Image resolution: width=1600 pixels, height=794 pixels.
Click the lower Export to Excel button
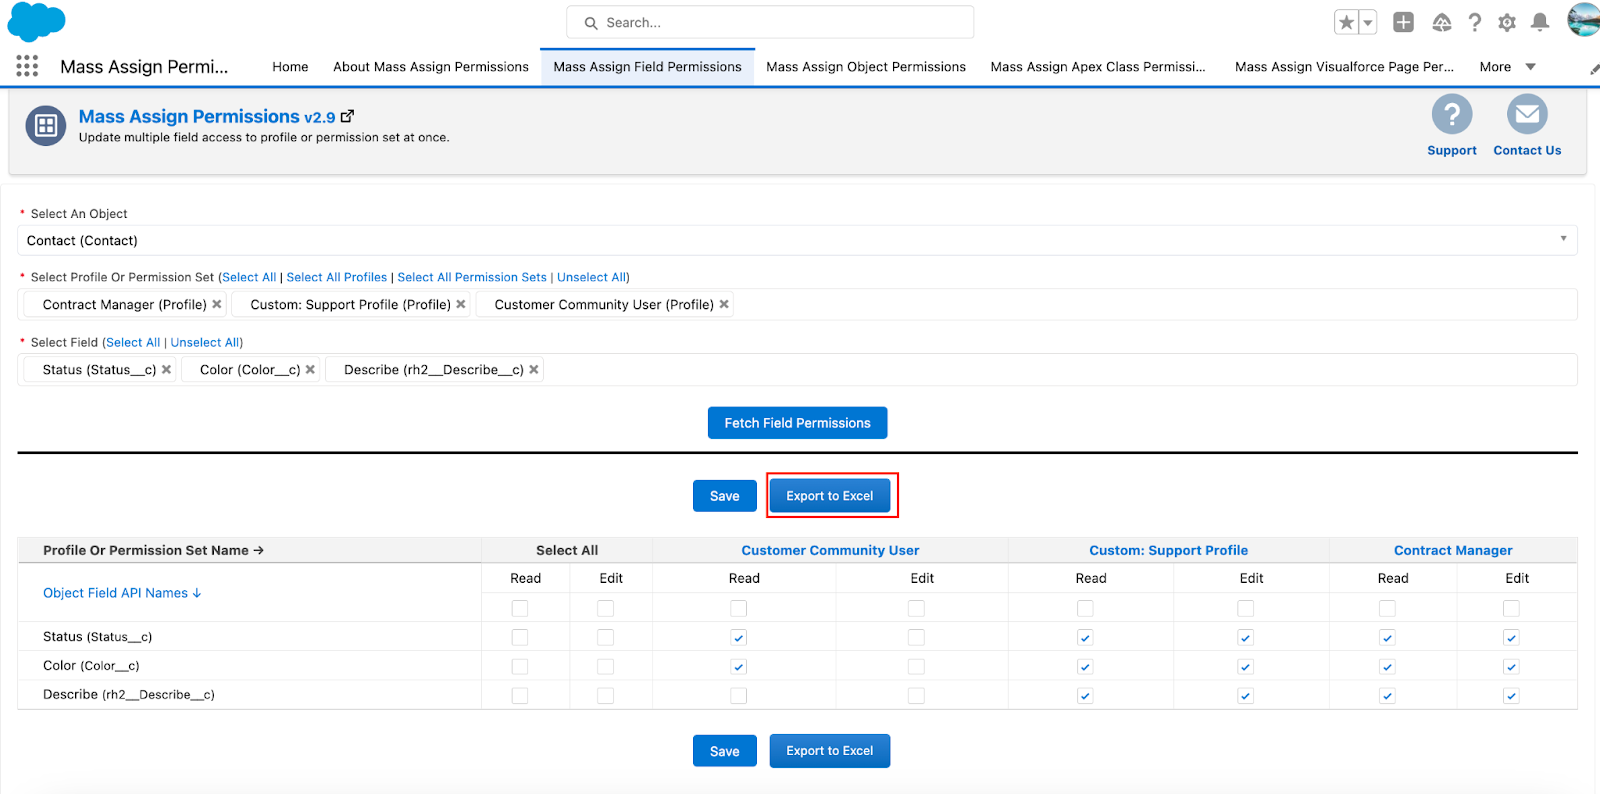(x=829, y=751)
